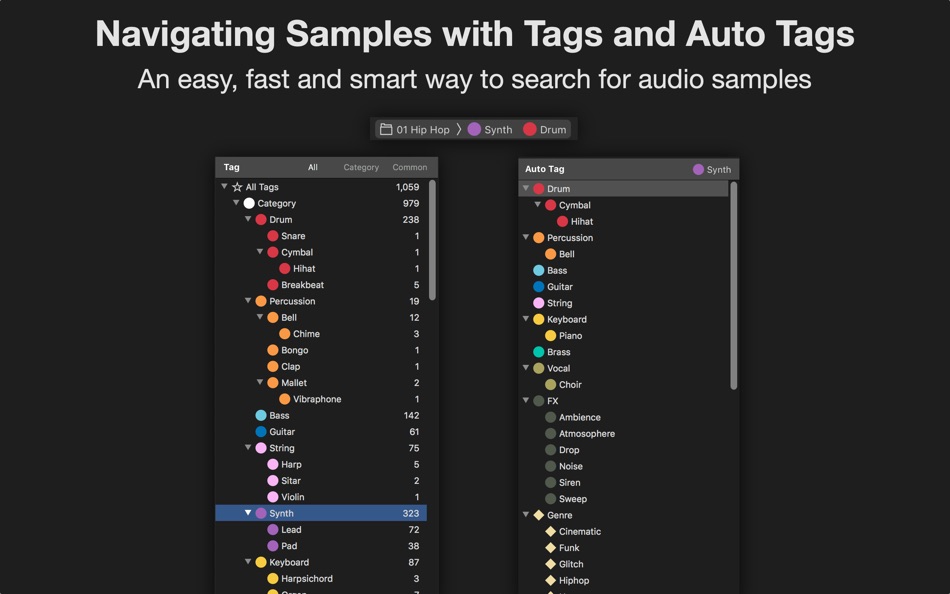The image size is (950, 594).
Task: Click the purple Lead tag circle
Action: click(273, 530)
